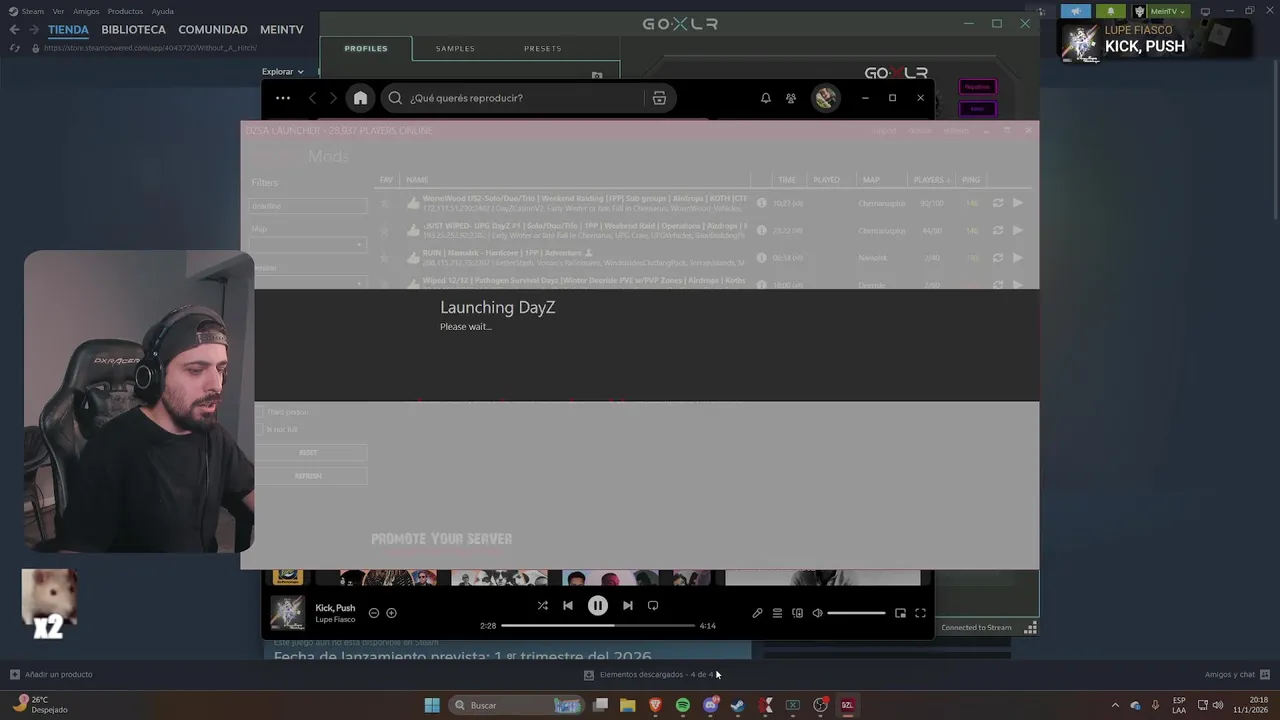The width and height of the screenshot is (1280, 720).
Task: Open Spotify notifications bell
Action: [765, 98]
